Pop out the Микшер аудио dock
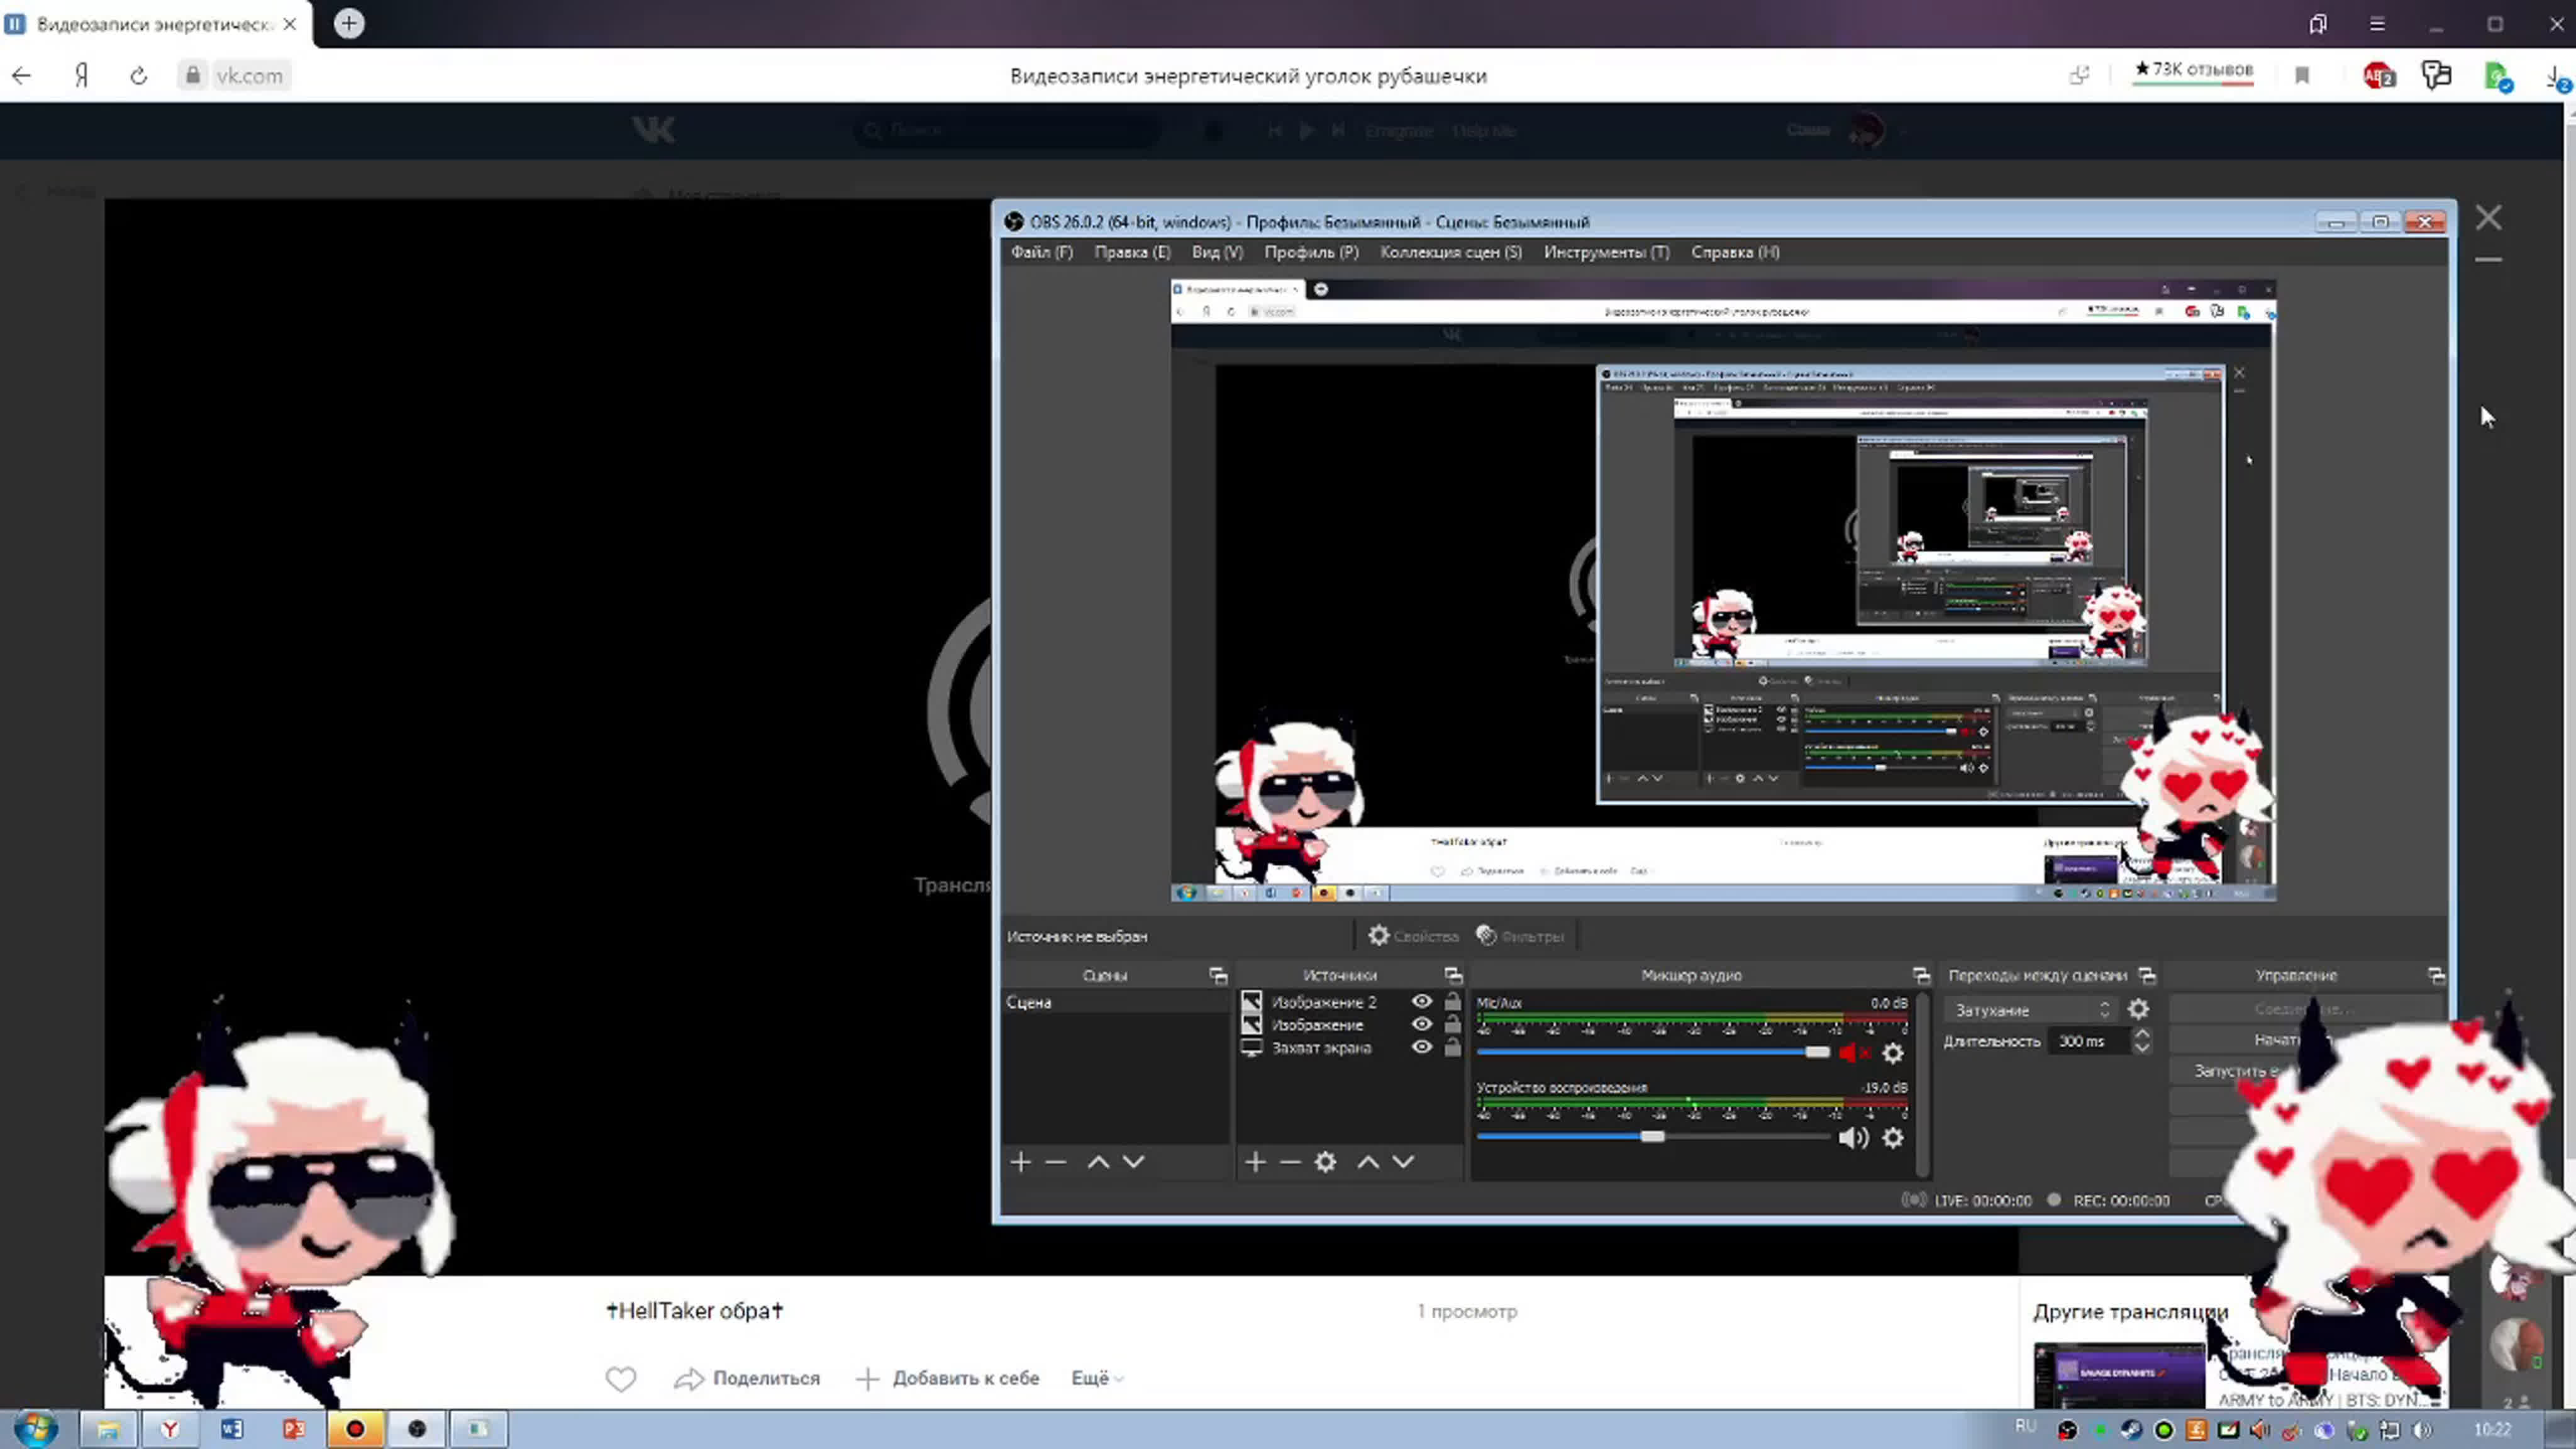The height and width of the screenshot is (1449, 2576). coord(1921,975)
